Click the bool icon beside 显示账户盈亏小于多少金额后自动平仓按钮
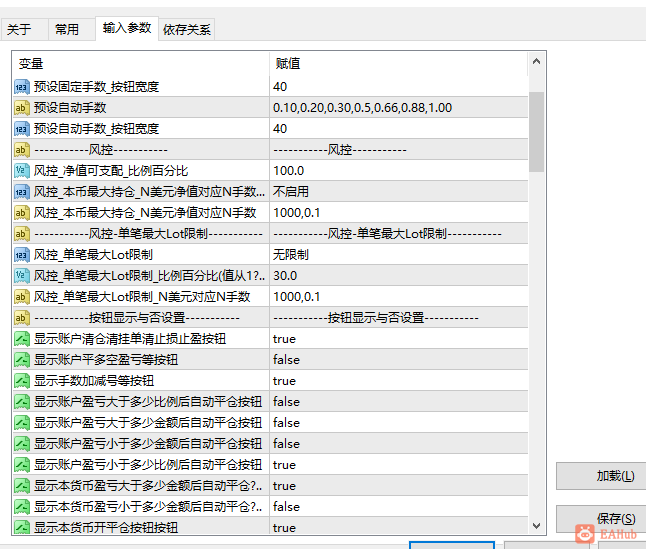646x549 pixels. [x=21, y=444]
